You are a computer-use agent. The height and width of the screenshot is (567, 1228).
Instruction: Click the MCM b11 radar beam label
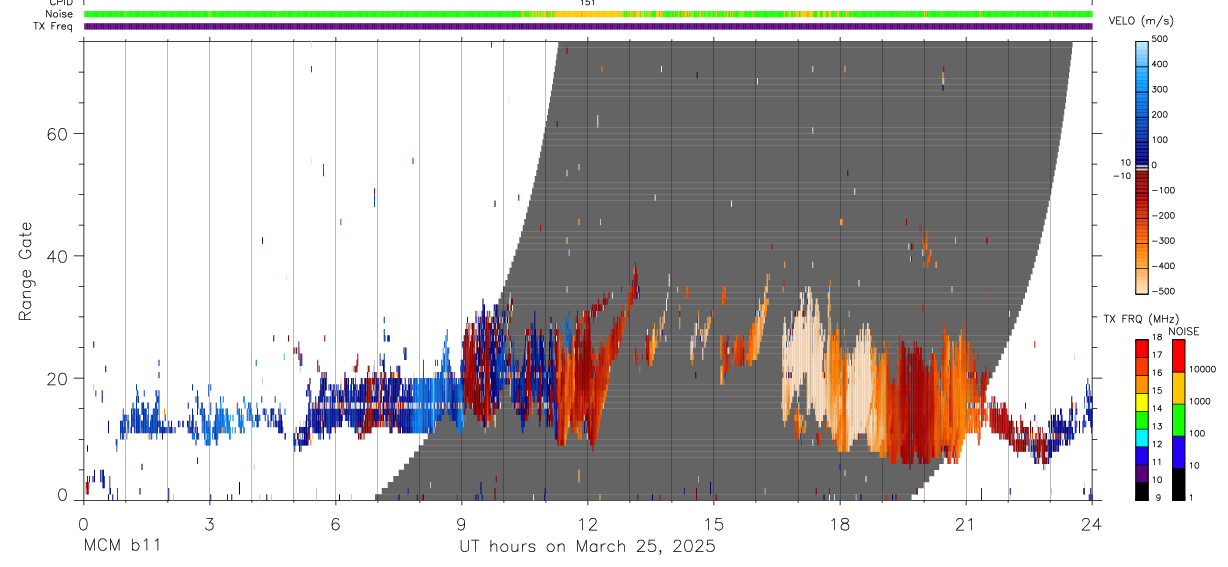coord(121,546)
